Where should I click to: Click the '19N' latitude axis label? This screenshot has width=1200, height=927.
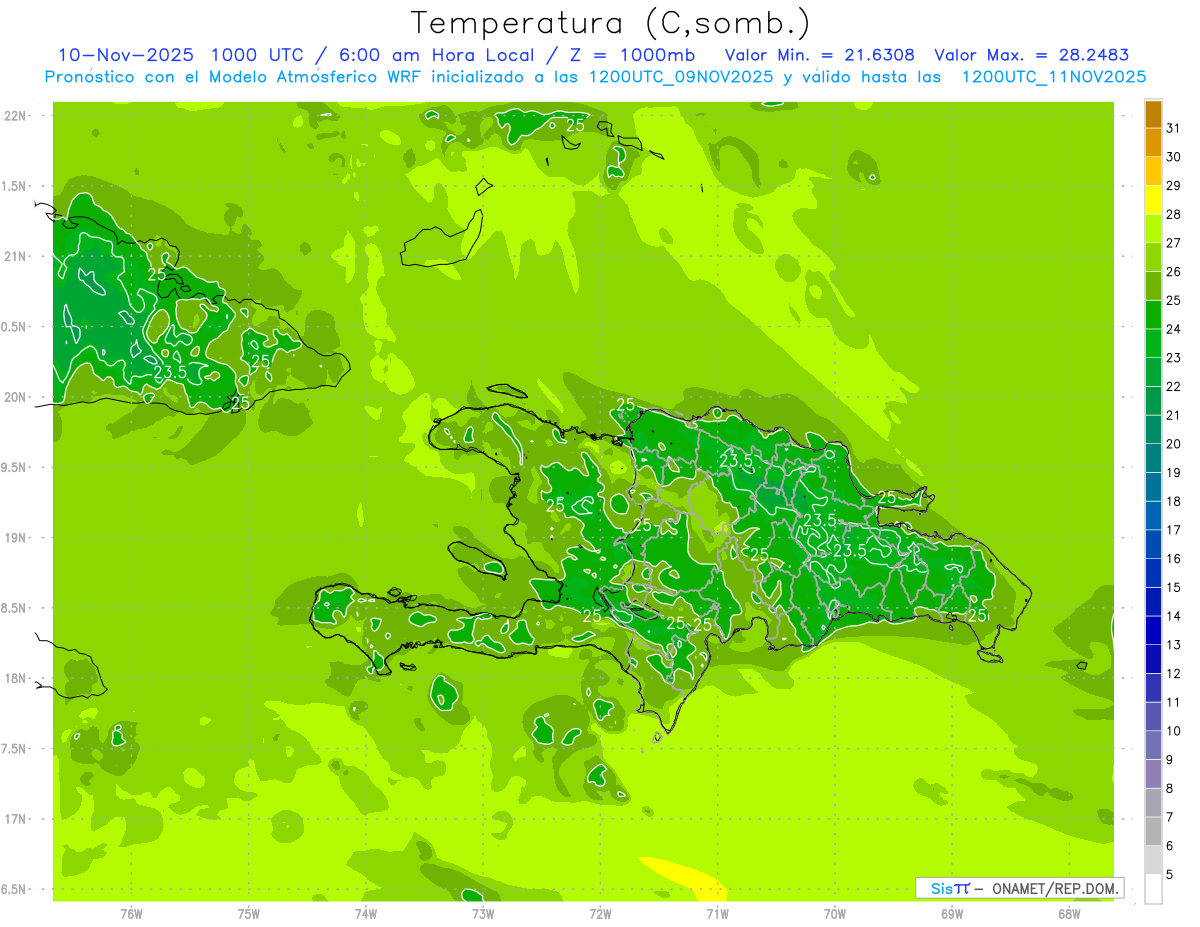[x=16, y=538]
